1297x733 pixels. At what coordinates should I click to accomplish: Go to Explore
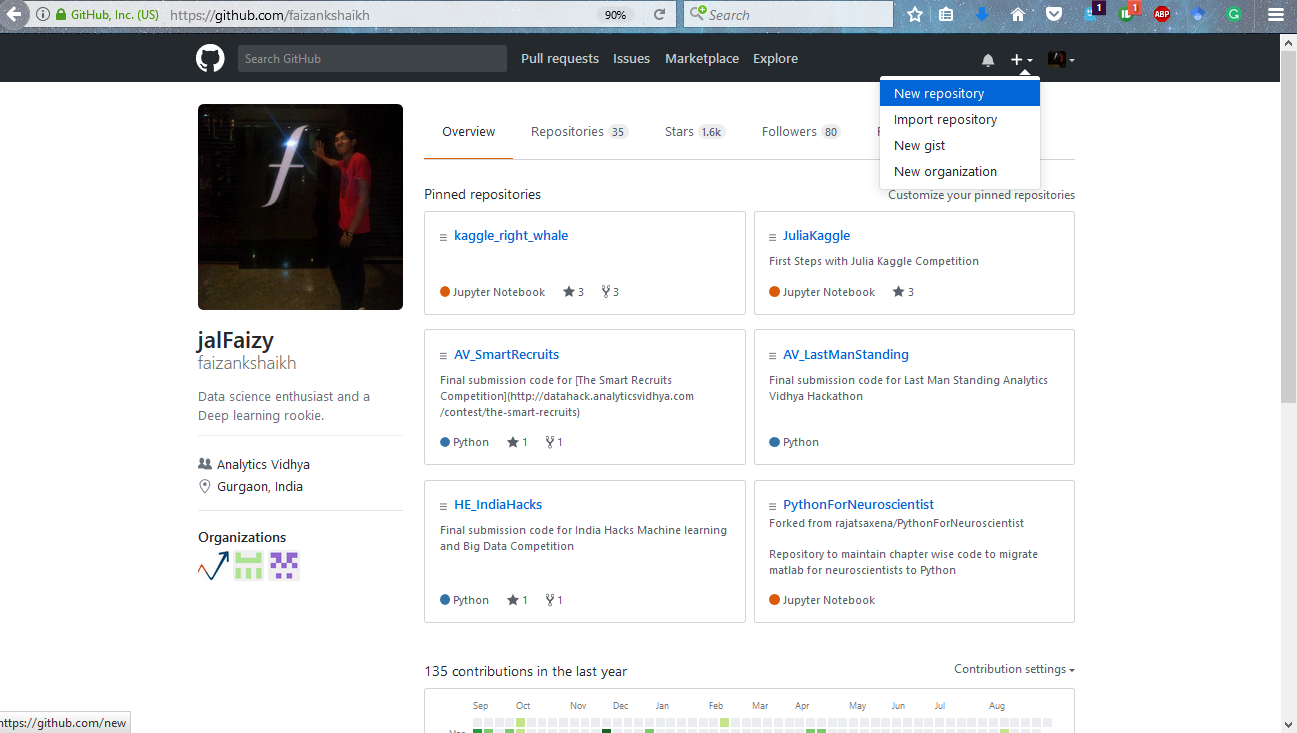tap(775, 59)
